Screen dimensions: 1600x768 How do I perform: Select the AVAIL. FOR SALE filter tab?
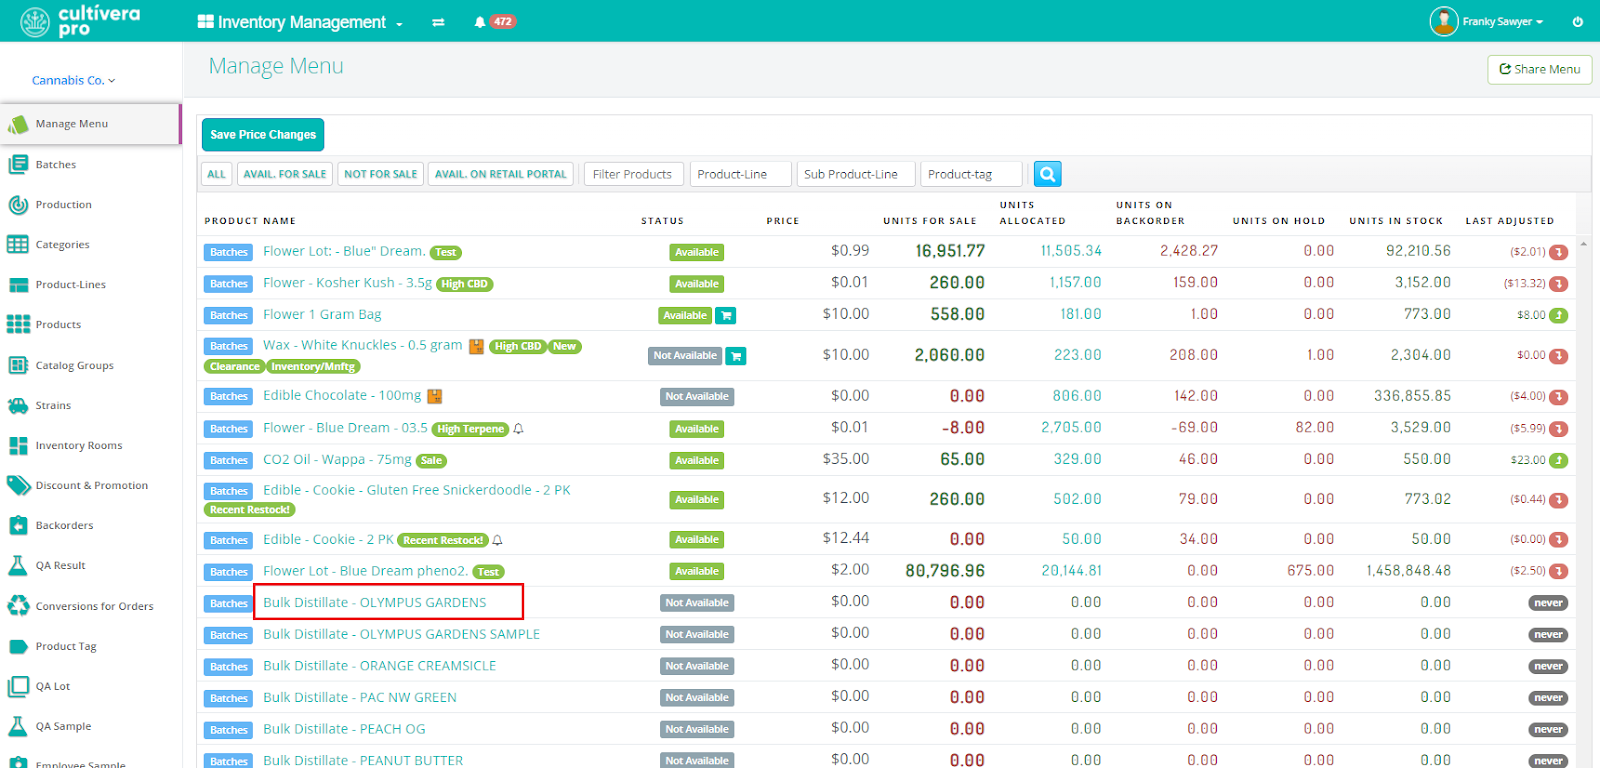point(285,174)
